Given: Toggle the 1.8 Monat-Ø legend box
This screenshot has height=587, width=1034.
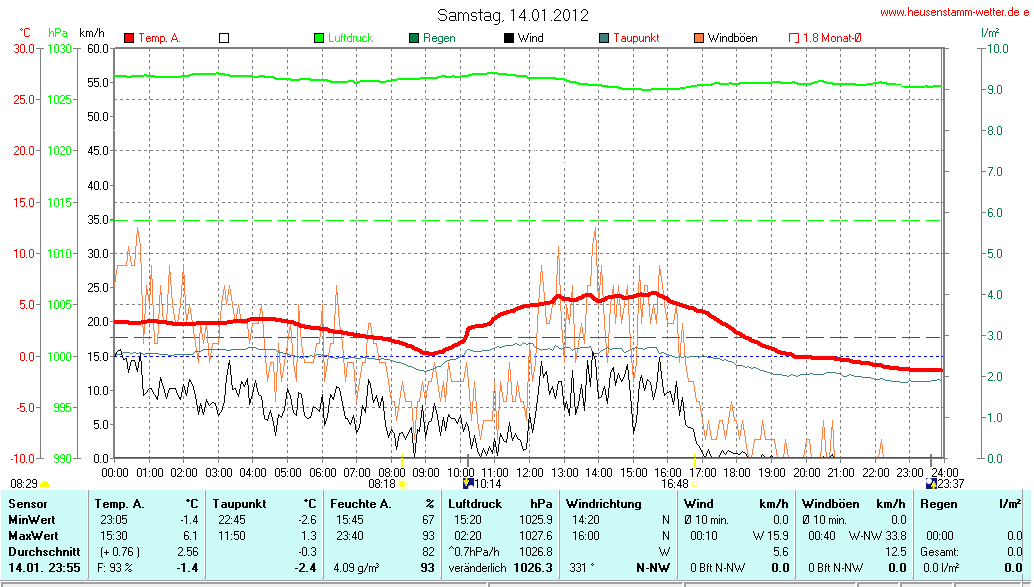Looking at the screenshot, I should pos(794,38).
